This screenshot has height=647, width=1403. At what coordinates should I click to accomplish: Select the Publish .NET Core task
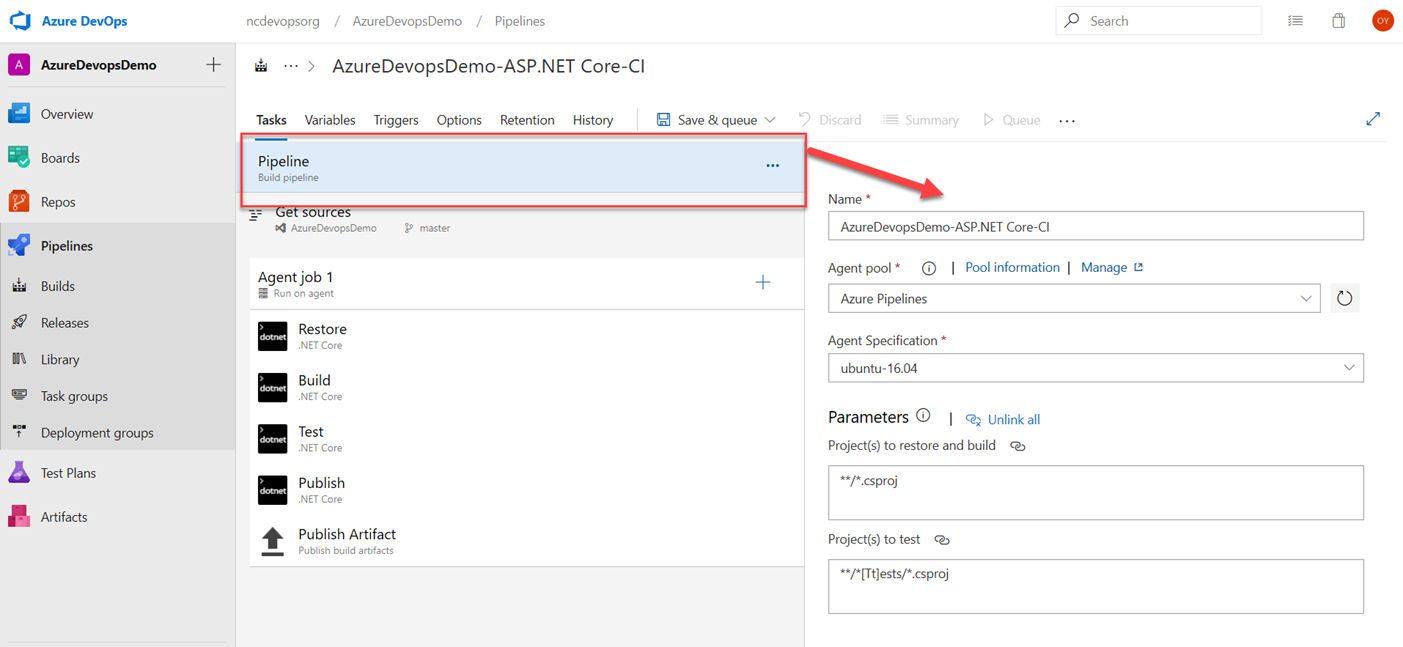tap(526, 490)
